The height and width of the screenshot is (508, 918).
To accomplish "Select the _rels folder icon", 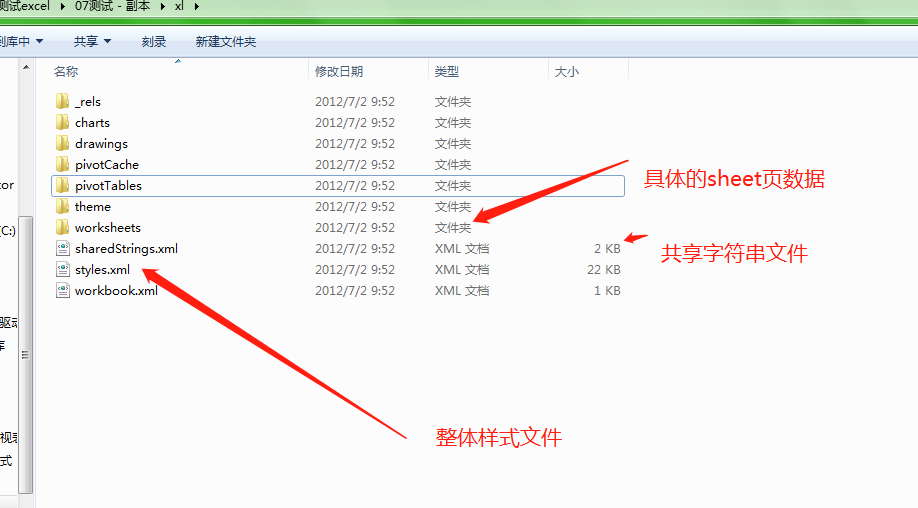I will click(x=63, y=101).
